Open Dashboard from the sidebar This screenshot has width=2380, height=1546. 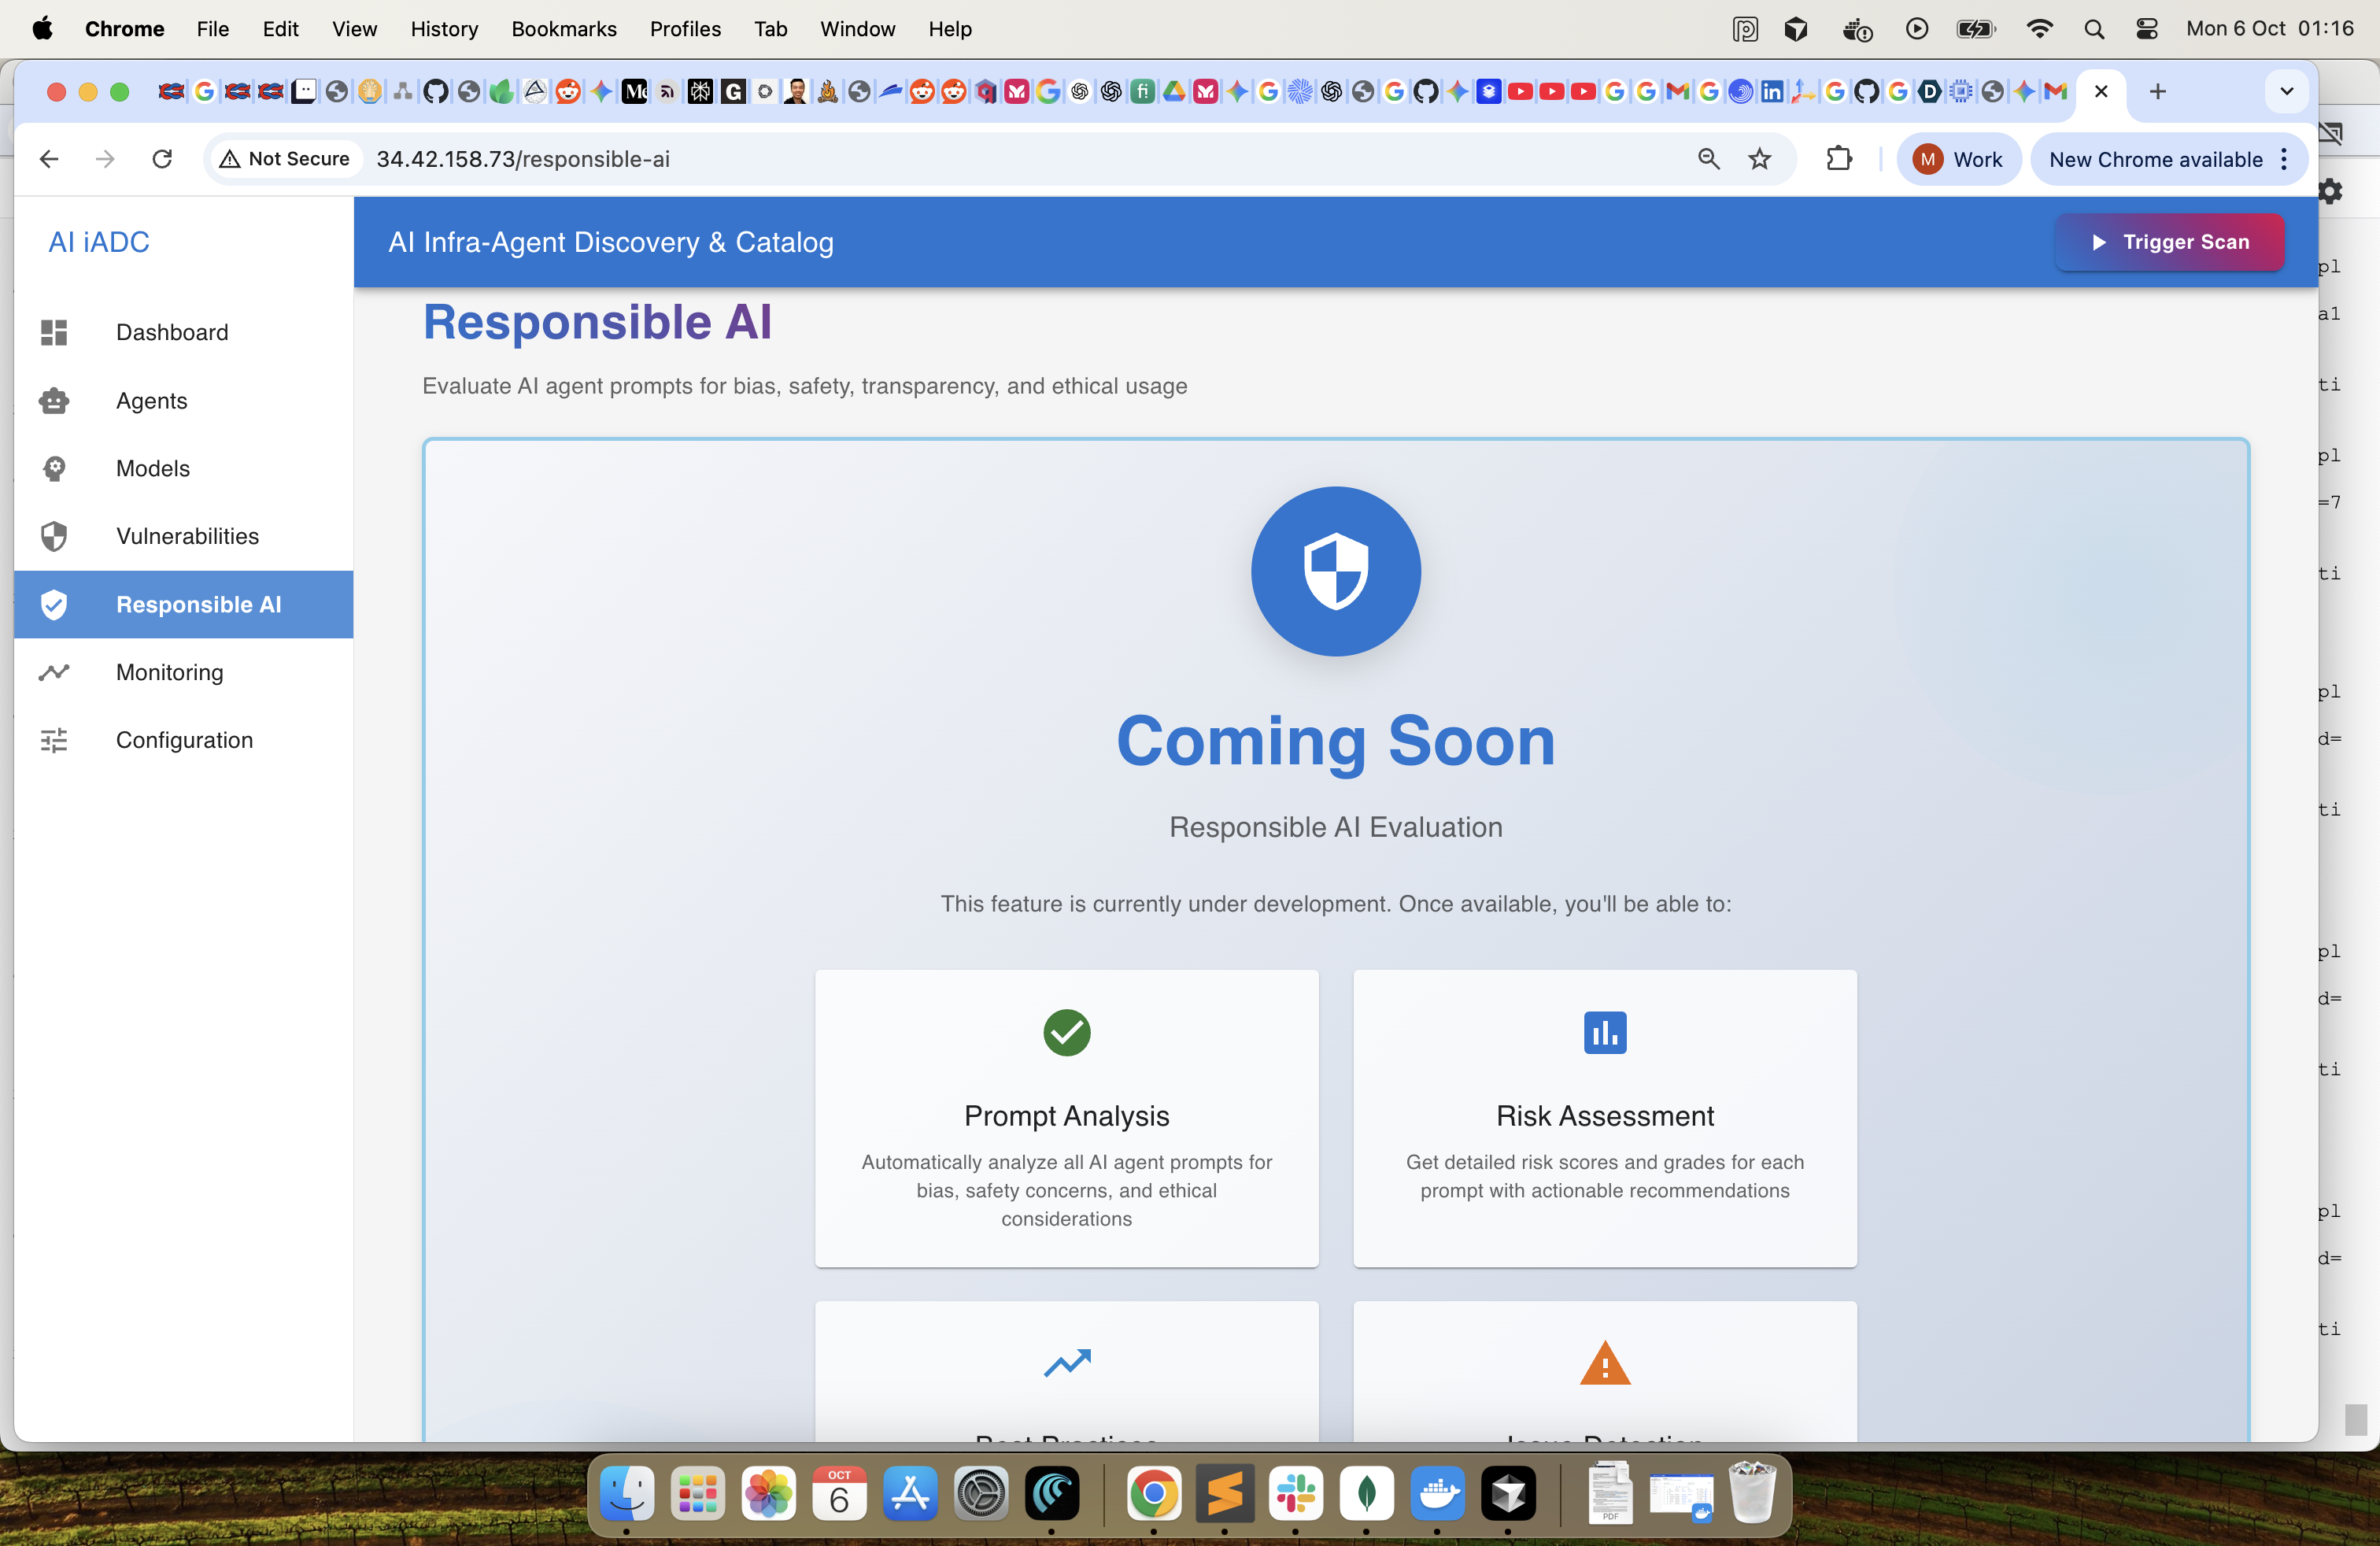[x=171, y=332]
